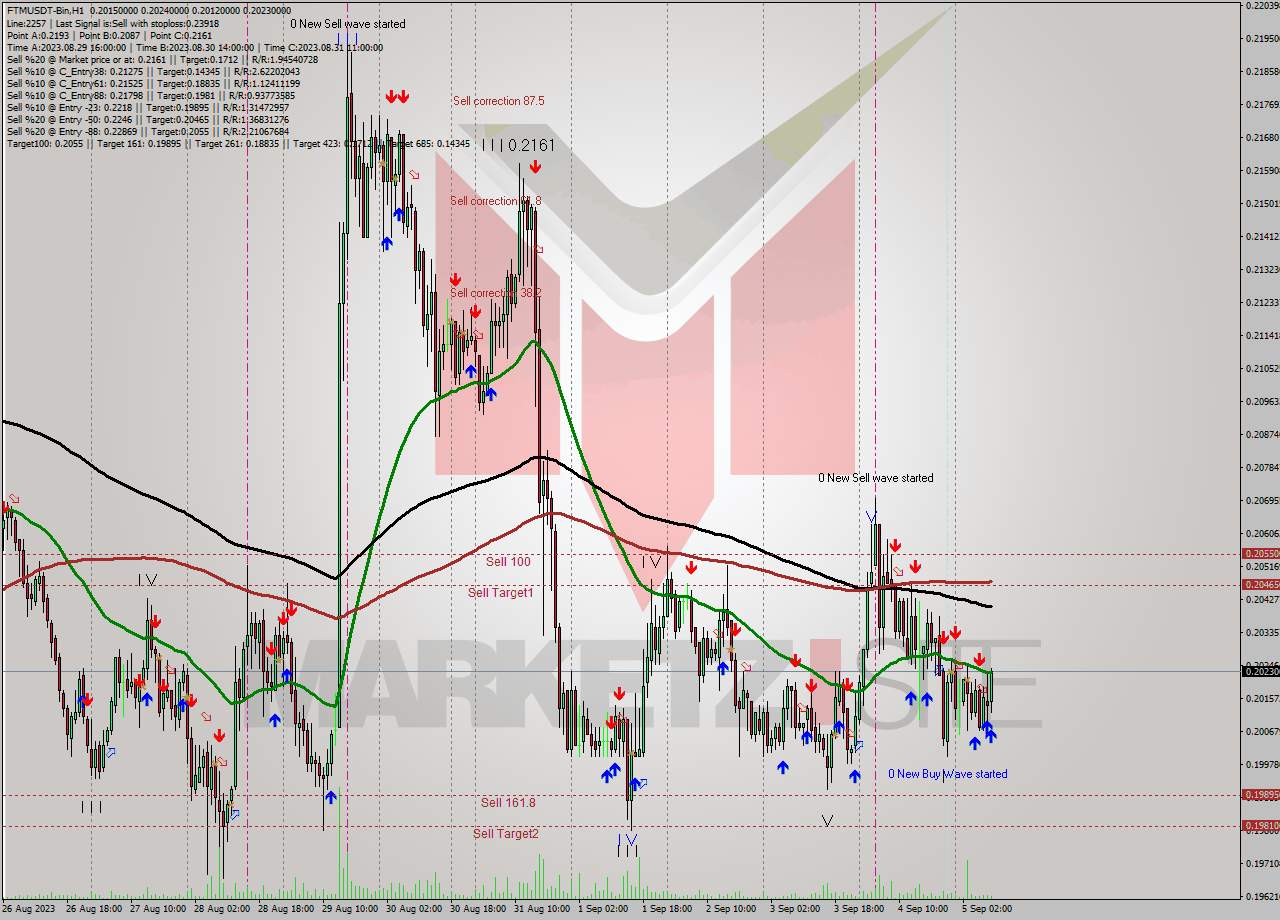Click the 0.20606 price axis label

tap(1264, 533)
